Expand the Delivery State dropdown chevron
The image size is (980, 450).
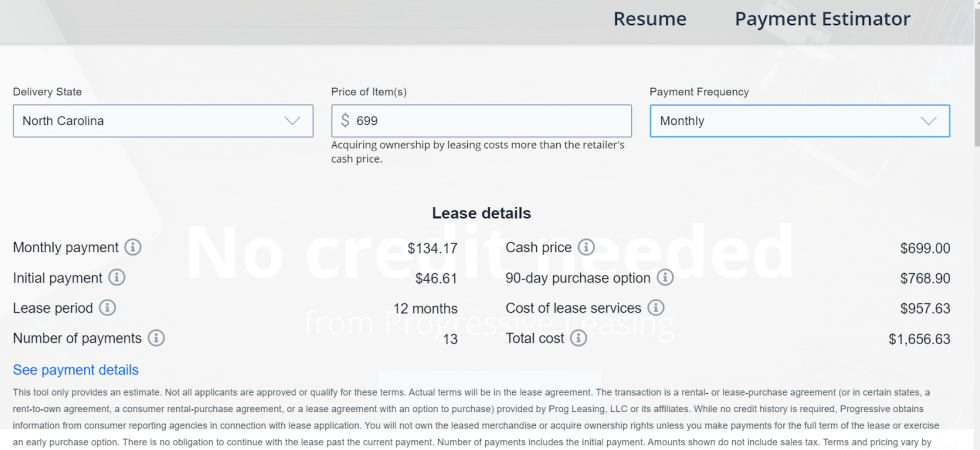[292, 121]
